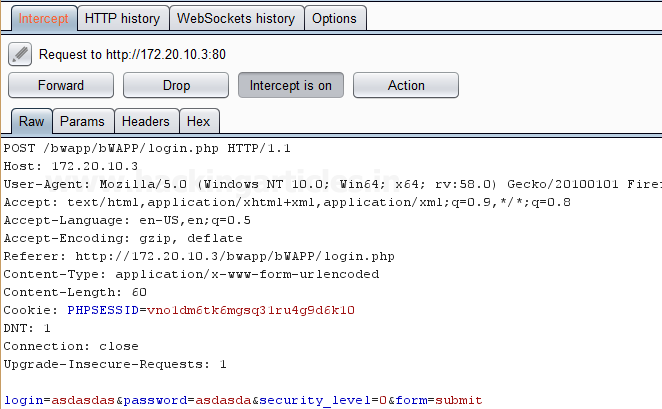This screenshot has height=409, width=662.
Task: Click the pencil edit target icon
Action: pos(20,54)
